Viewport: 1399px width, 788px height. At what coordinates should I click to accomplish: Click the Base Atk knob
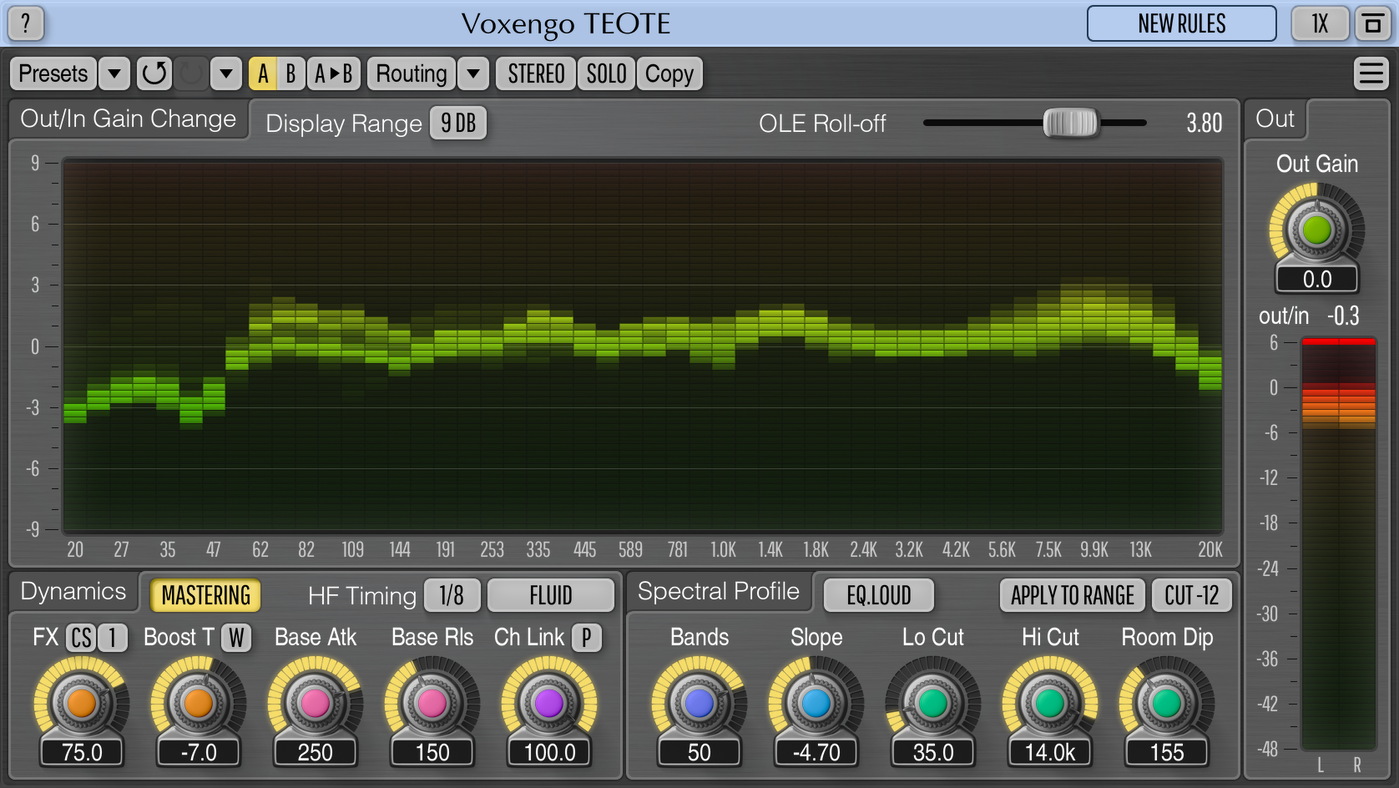(x=315, y=703)
